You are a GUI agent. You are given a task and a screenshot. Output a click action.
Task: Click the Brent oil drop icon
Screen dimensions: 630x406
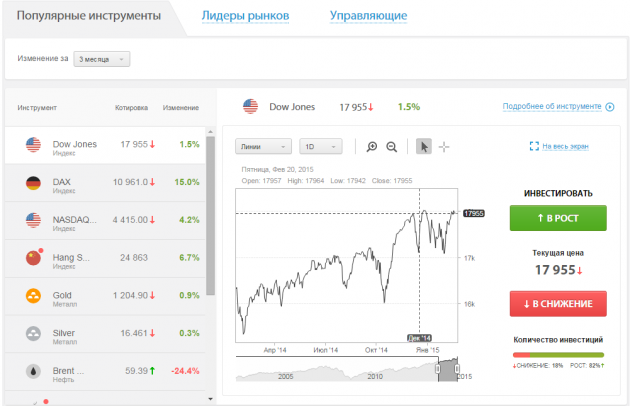[32, 371]
